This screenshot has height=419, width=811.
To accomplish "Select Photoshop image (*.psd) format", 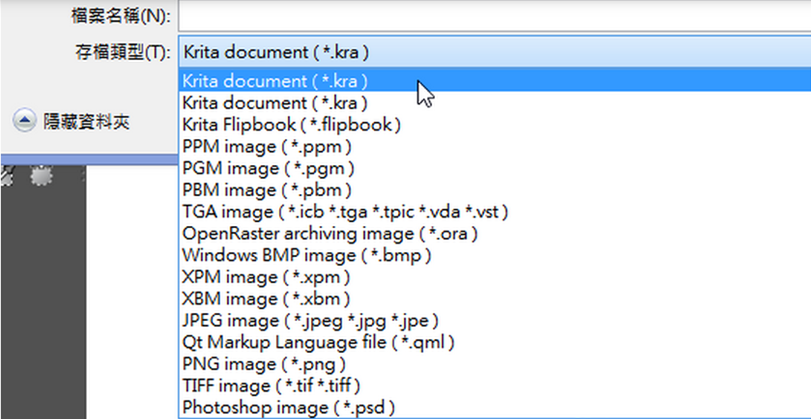I will tap(494, 408).
